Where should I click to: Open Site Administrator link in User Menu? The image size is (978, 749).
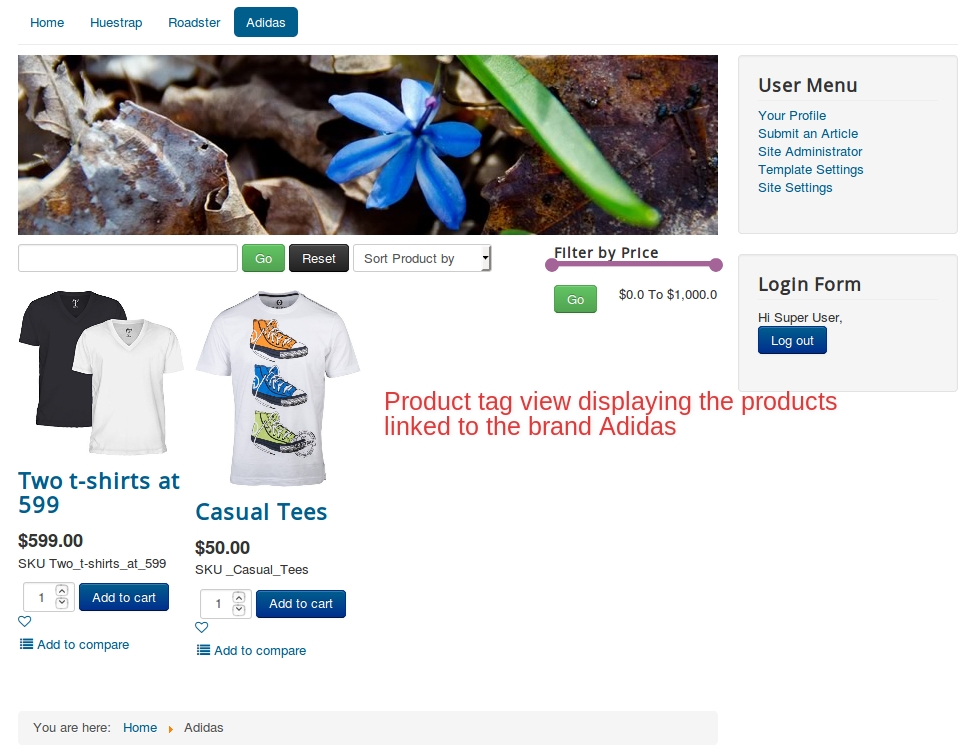click(x=810, y=152)
